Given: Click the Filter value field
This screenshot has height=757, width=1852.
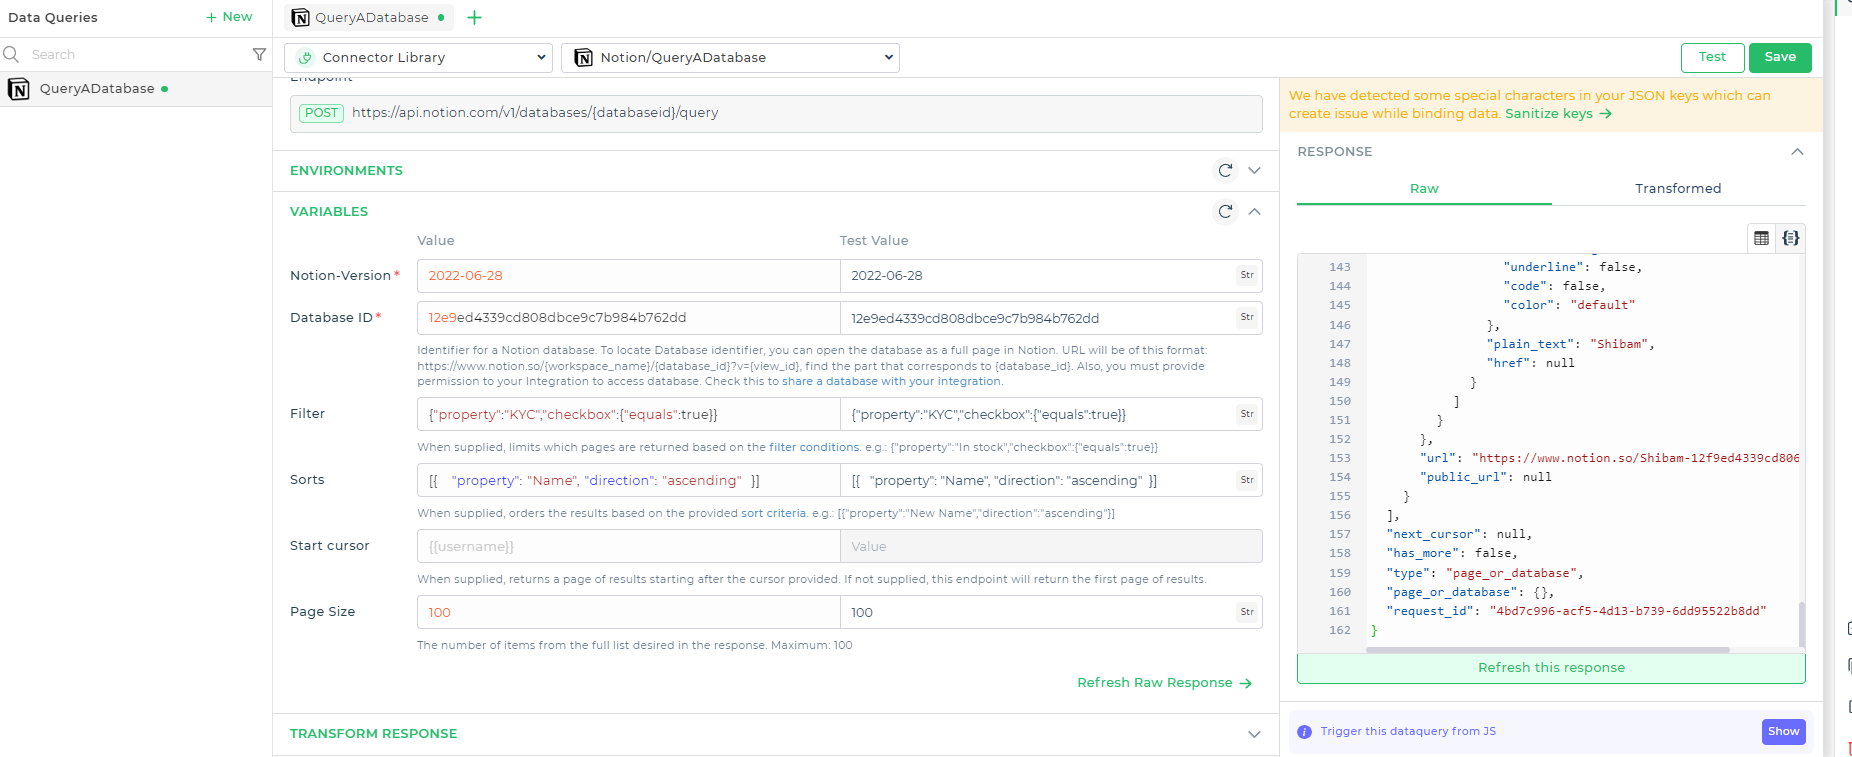Looking at the screenshot, I should 628,414.
